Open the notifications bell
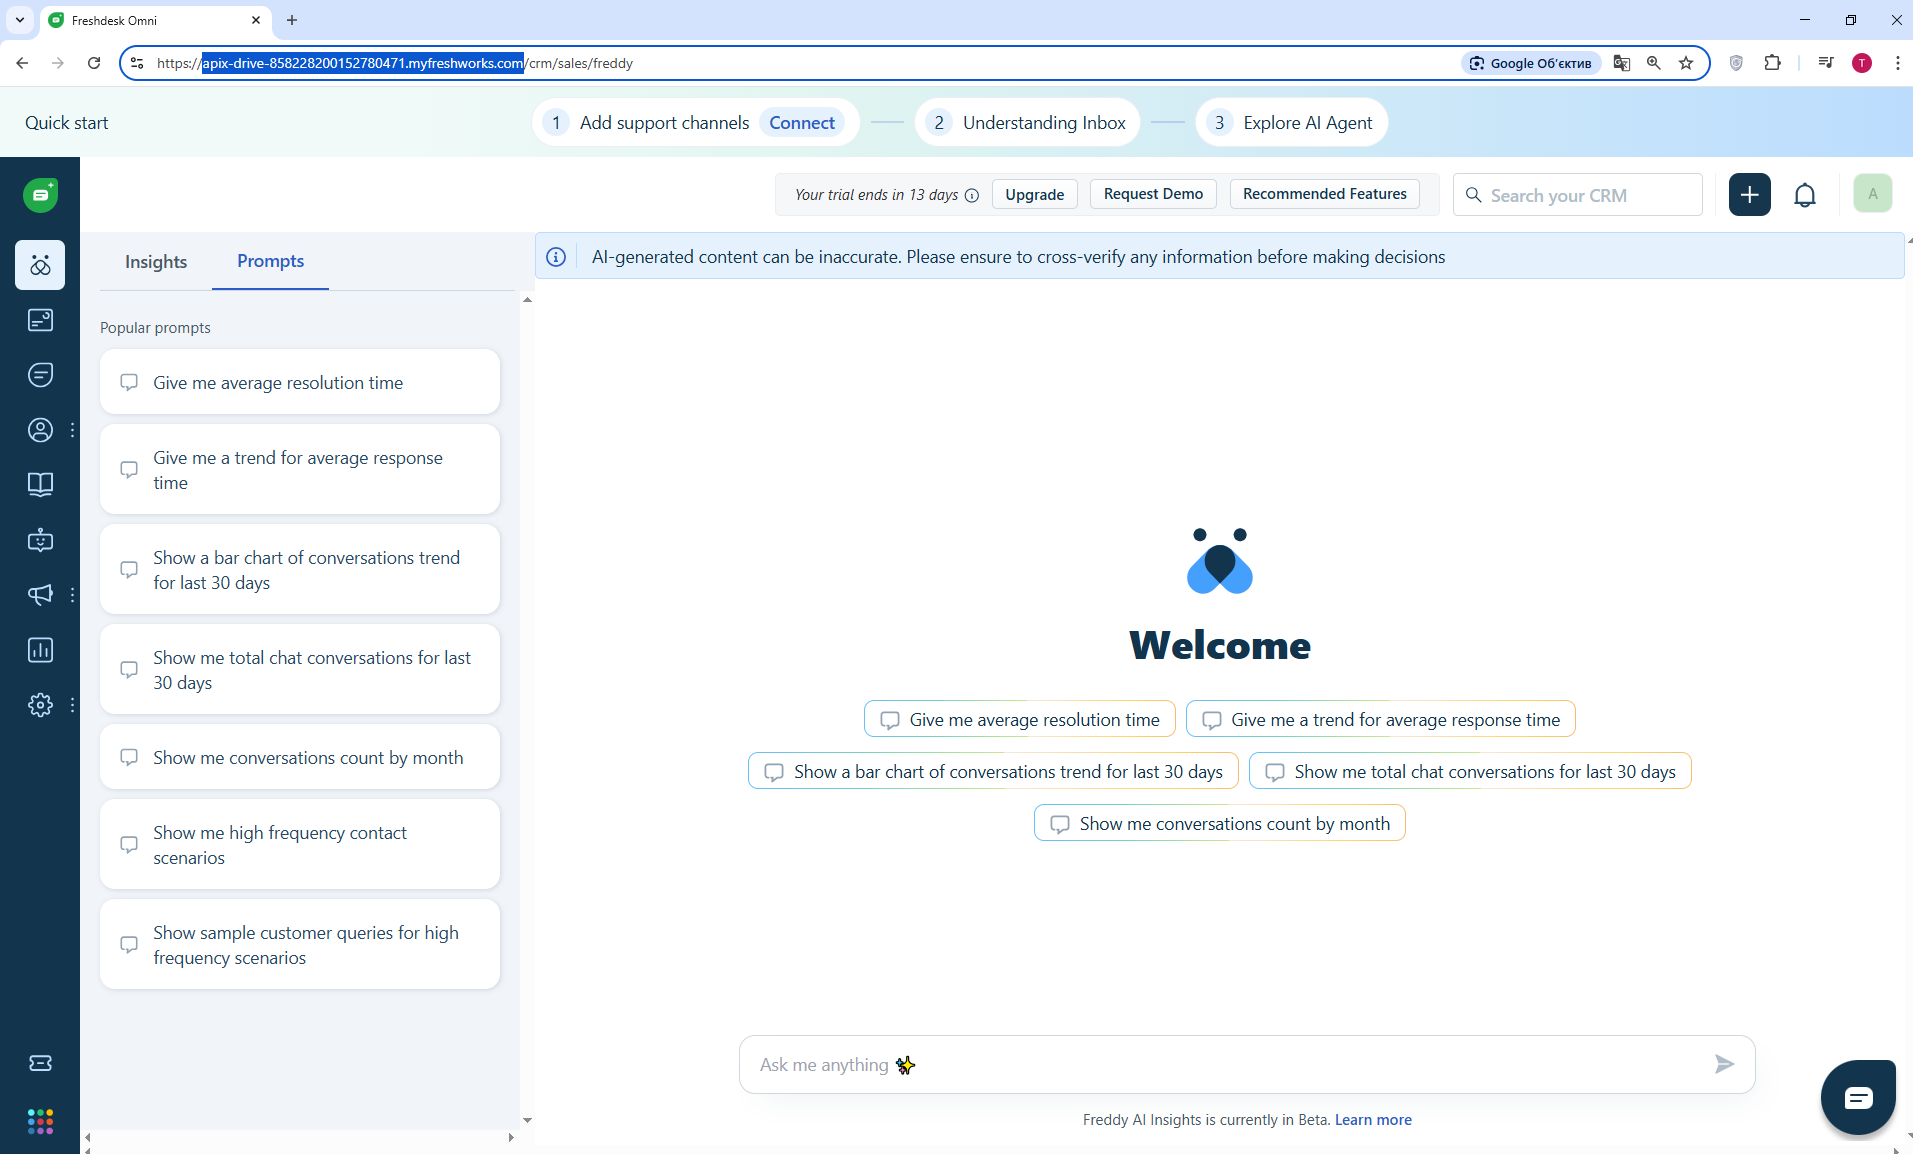This screenshot has height=1154, width=1913. (x=1805, y=195)
